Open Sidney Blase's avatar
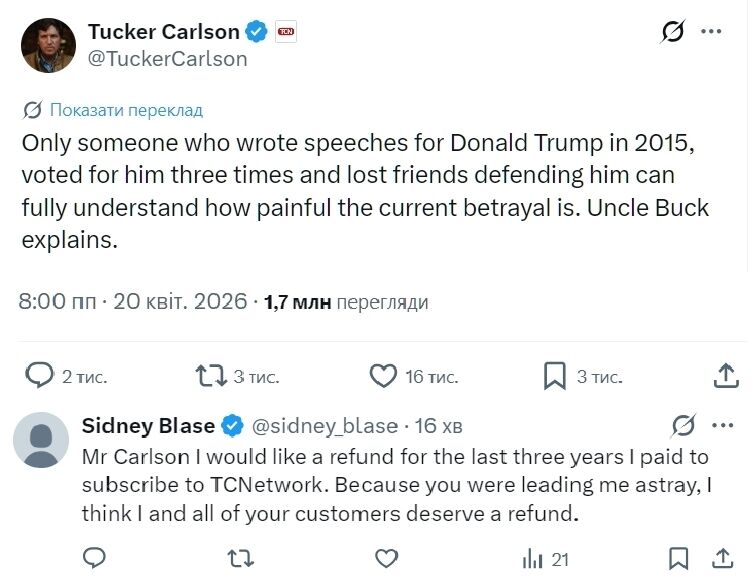 pos(41,438)
